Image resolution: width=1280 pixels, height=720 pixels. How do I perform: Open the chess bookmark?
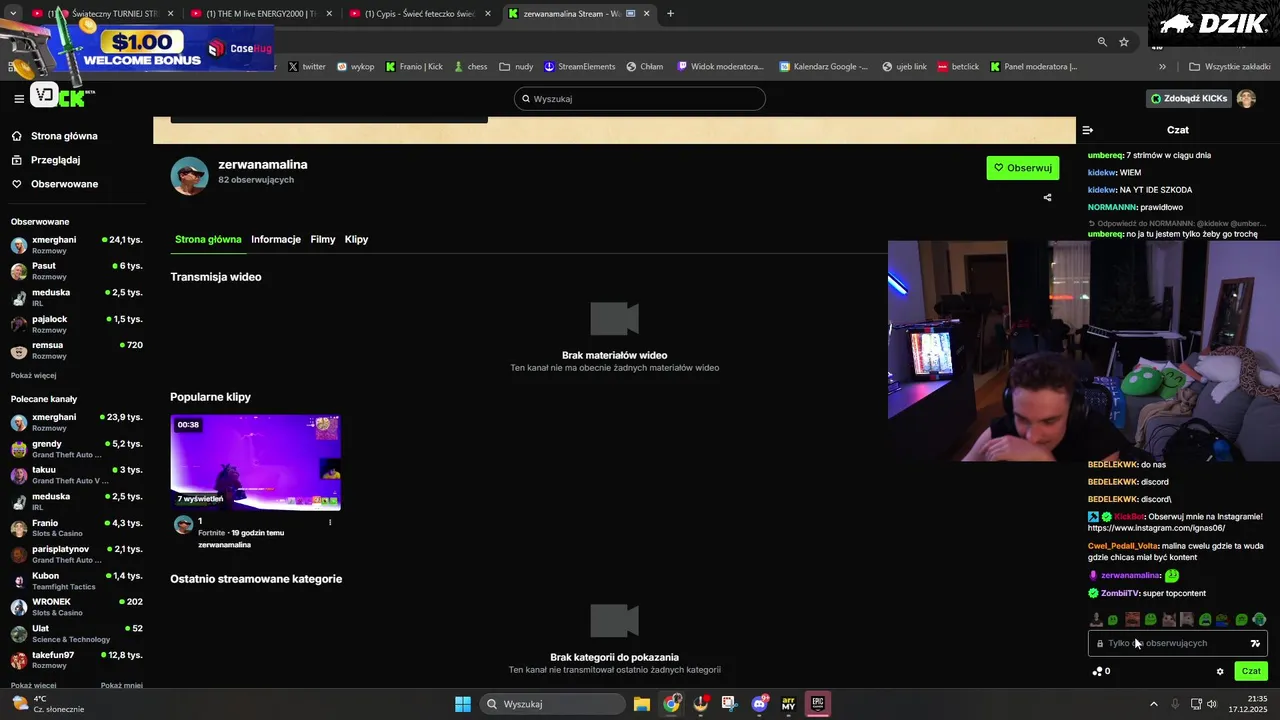pos(470,67)
